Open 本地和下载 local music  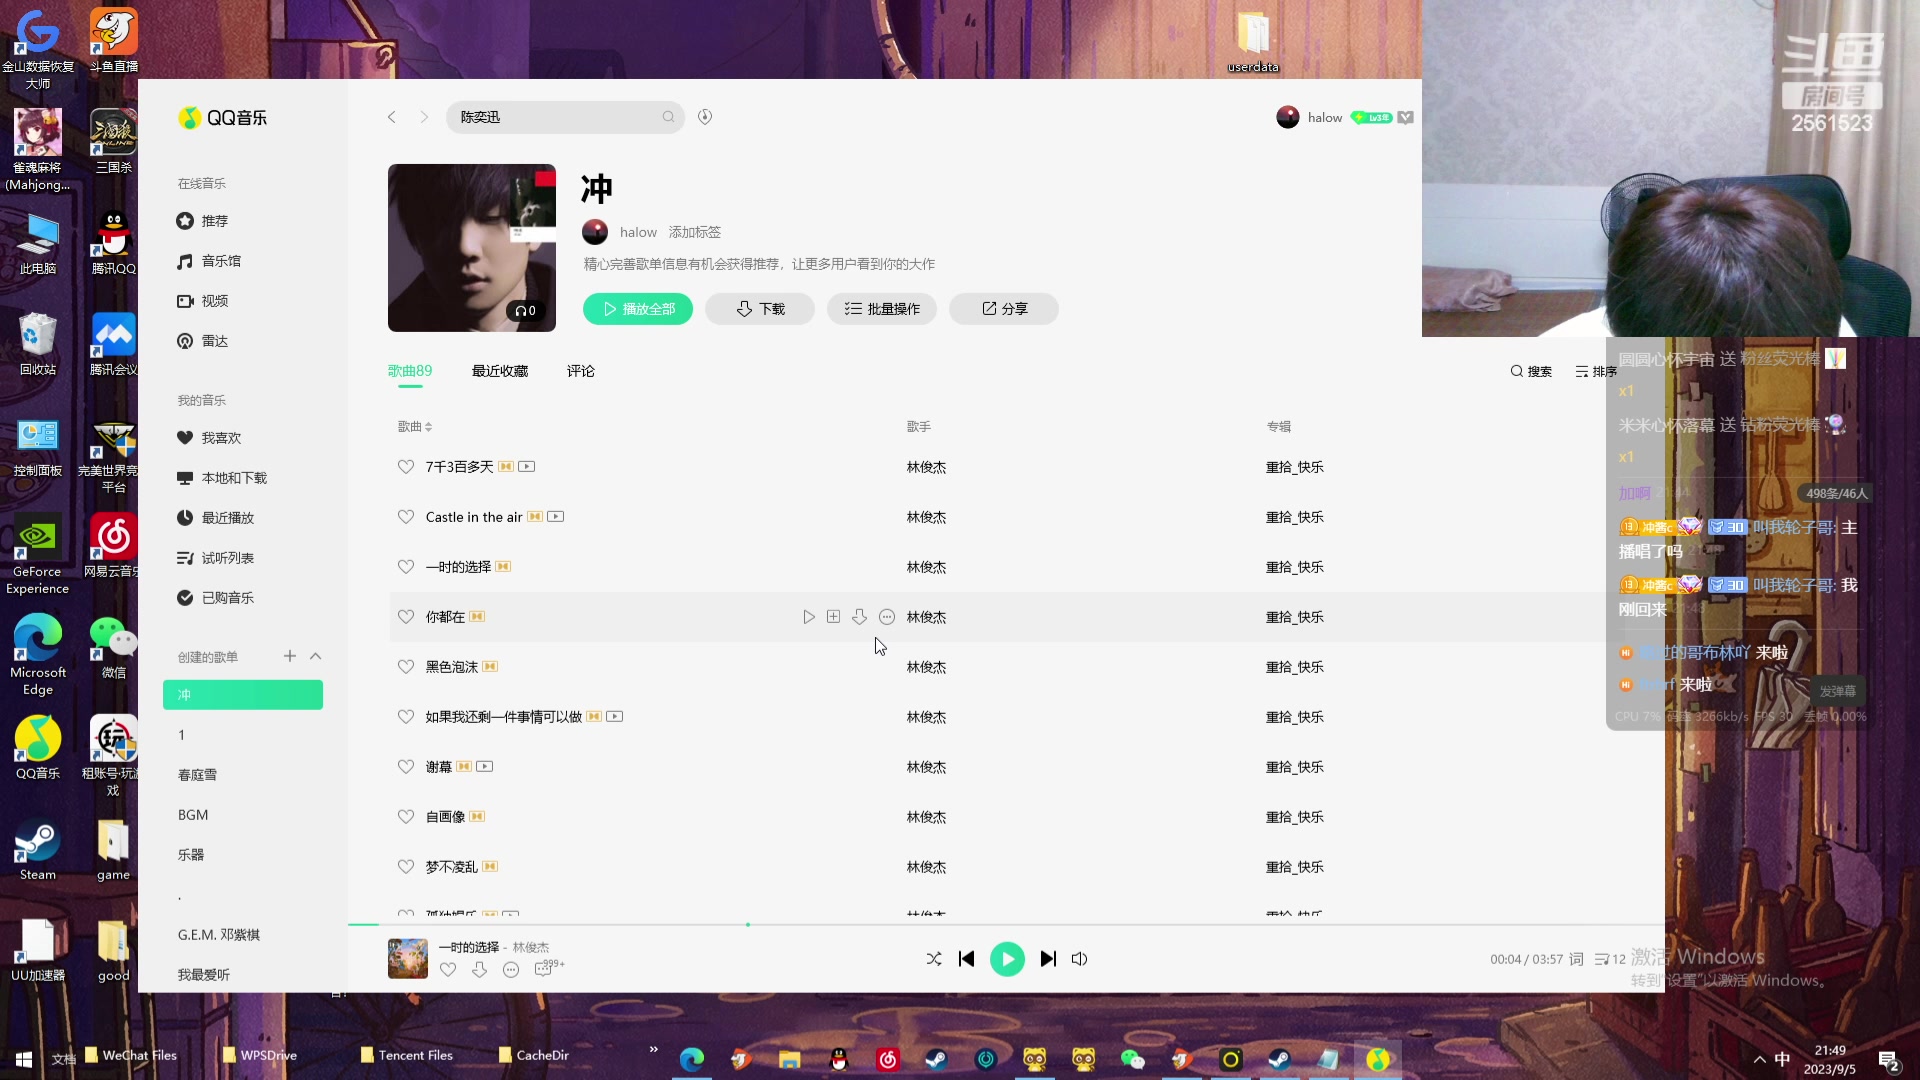(x=233, y=477)
